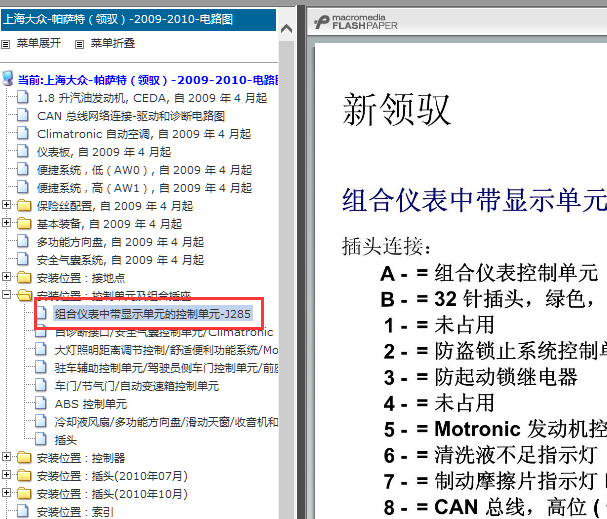Open the 插头 document
This screenshot has height=519, width=607.
66,440
